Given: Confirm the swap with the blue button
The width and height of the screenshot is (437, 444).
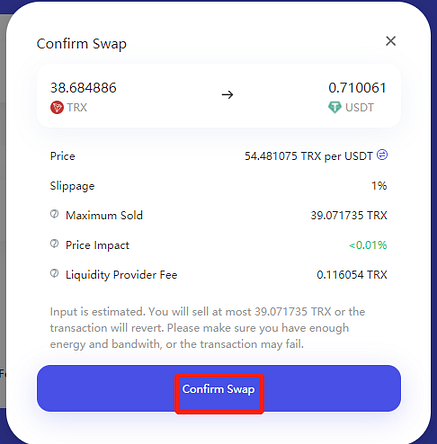Looking at the screenshot, I should pos(219,389).
